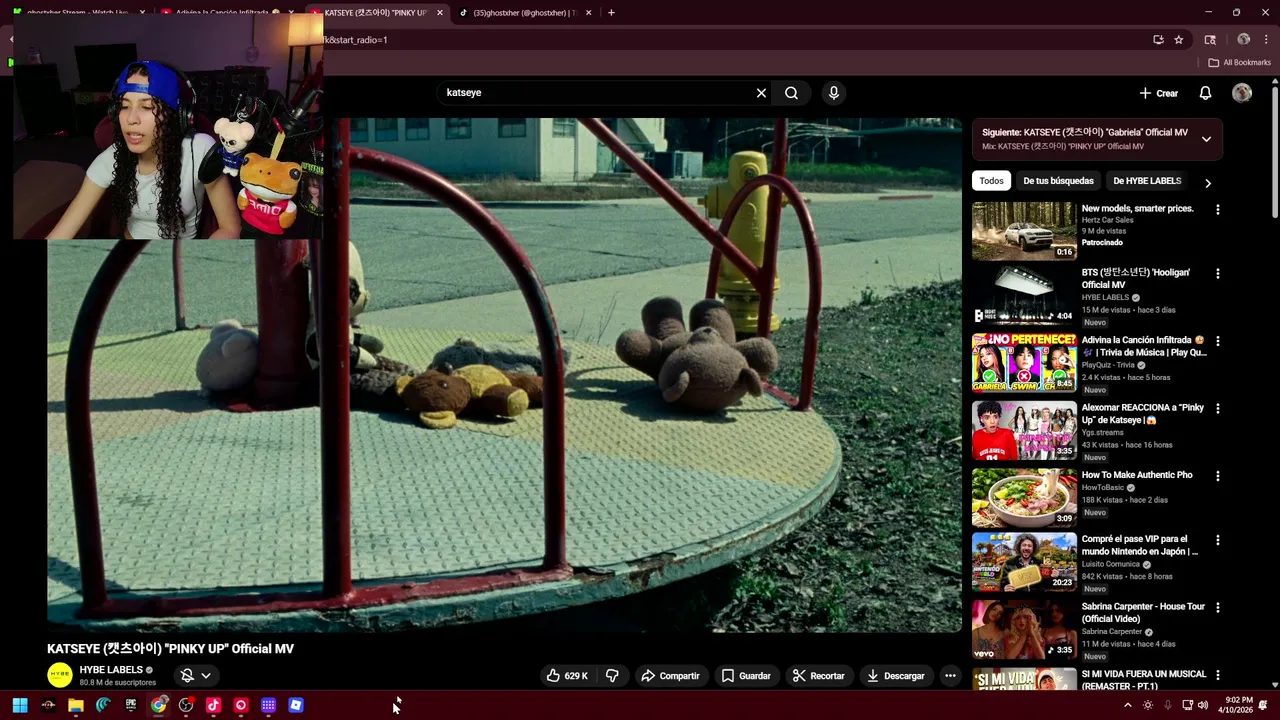Clear the katseye search query with the X
The width and height of the screenshot is (1280, 720).
coord(761,93)
